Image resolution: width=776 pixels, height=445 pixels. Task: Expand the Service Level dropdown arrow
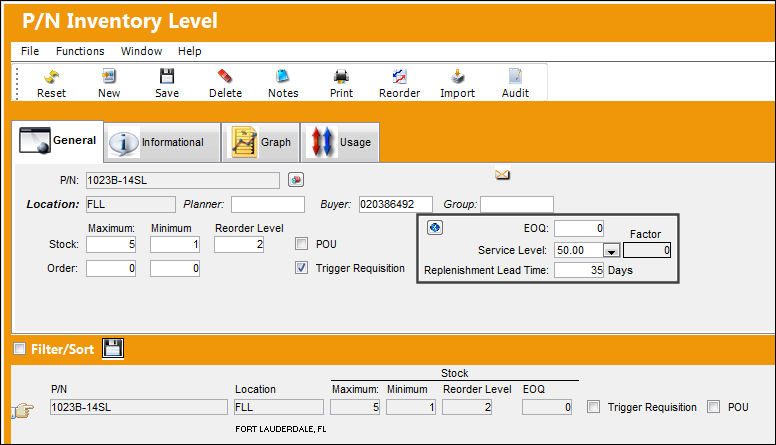point(612,250)
